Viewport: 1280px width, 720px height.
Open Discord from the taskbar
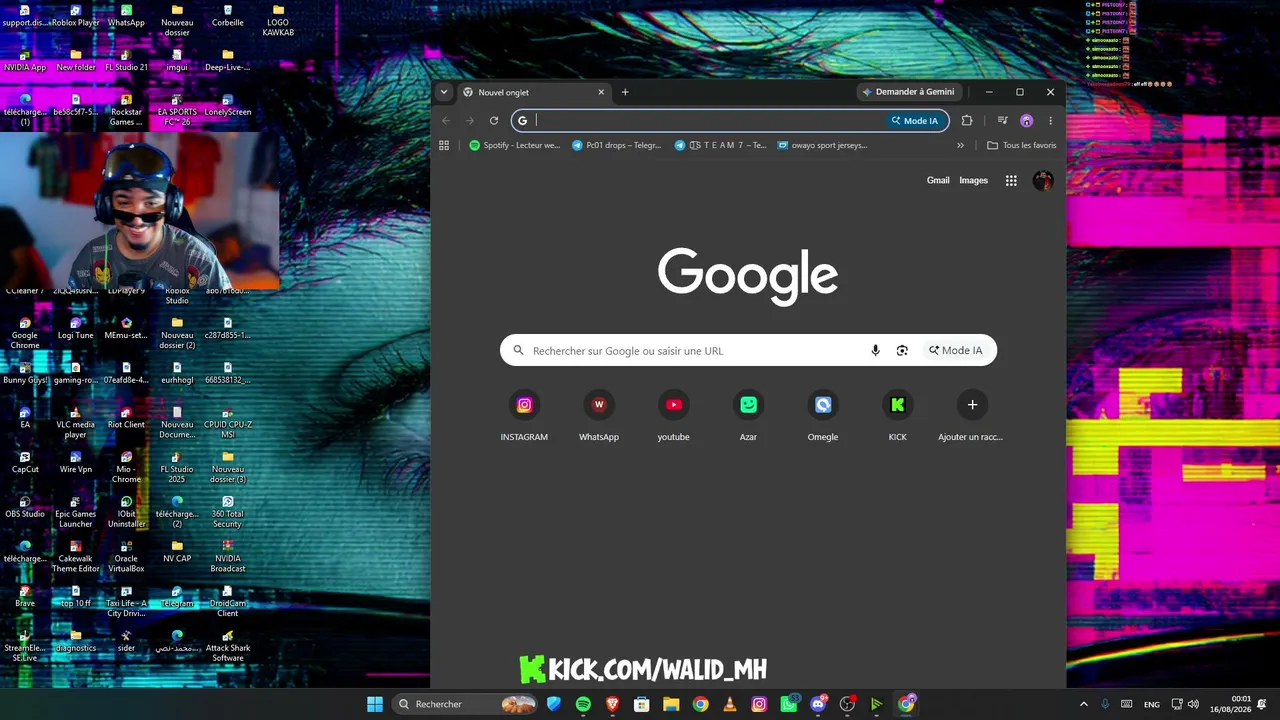click(x=818, y=704)
